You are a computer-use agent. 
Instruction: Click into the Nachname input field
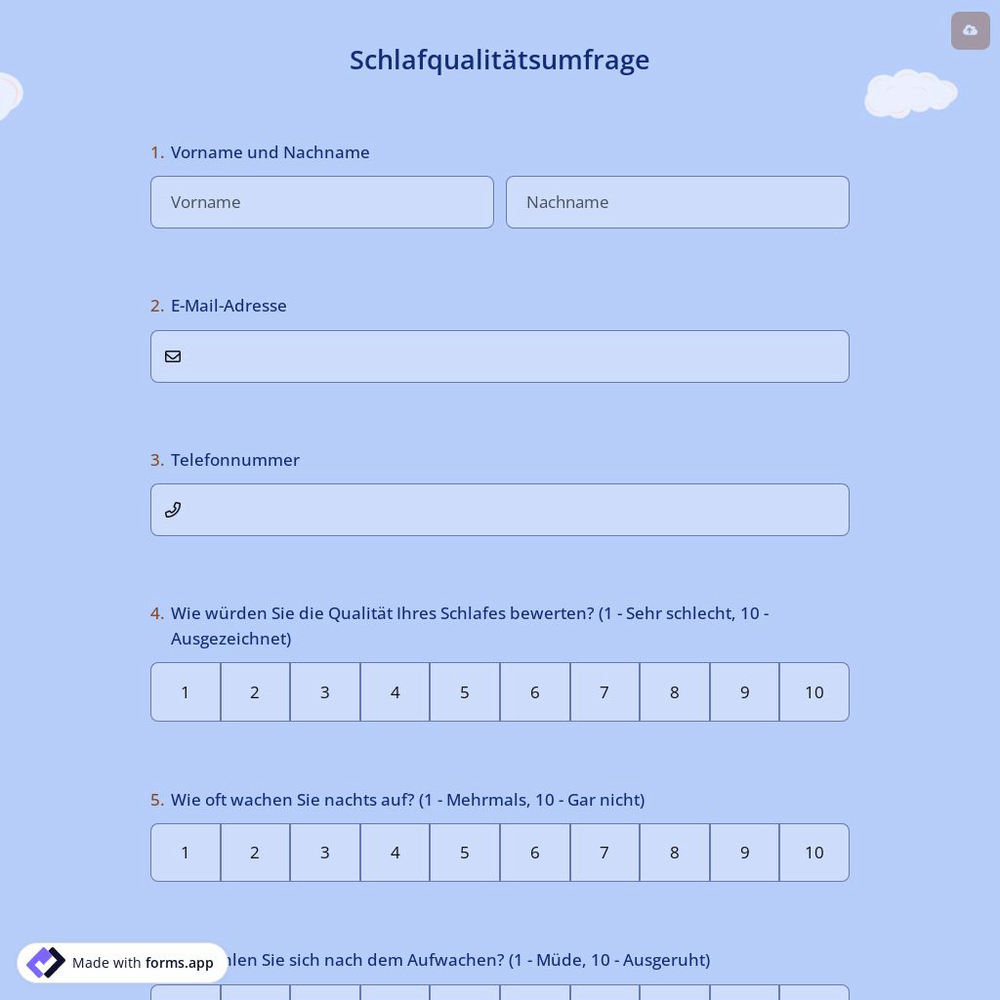point(677,202)
